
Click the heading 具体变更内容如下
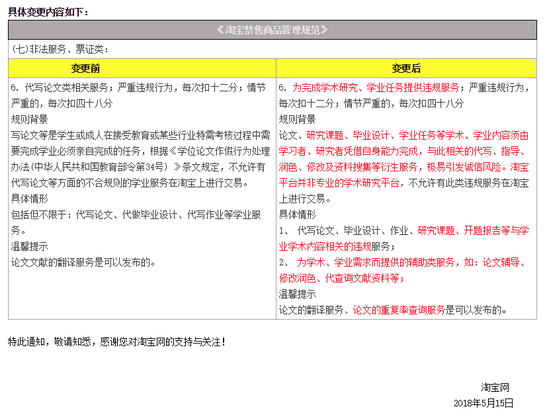[x=48, y=12]
